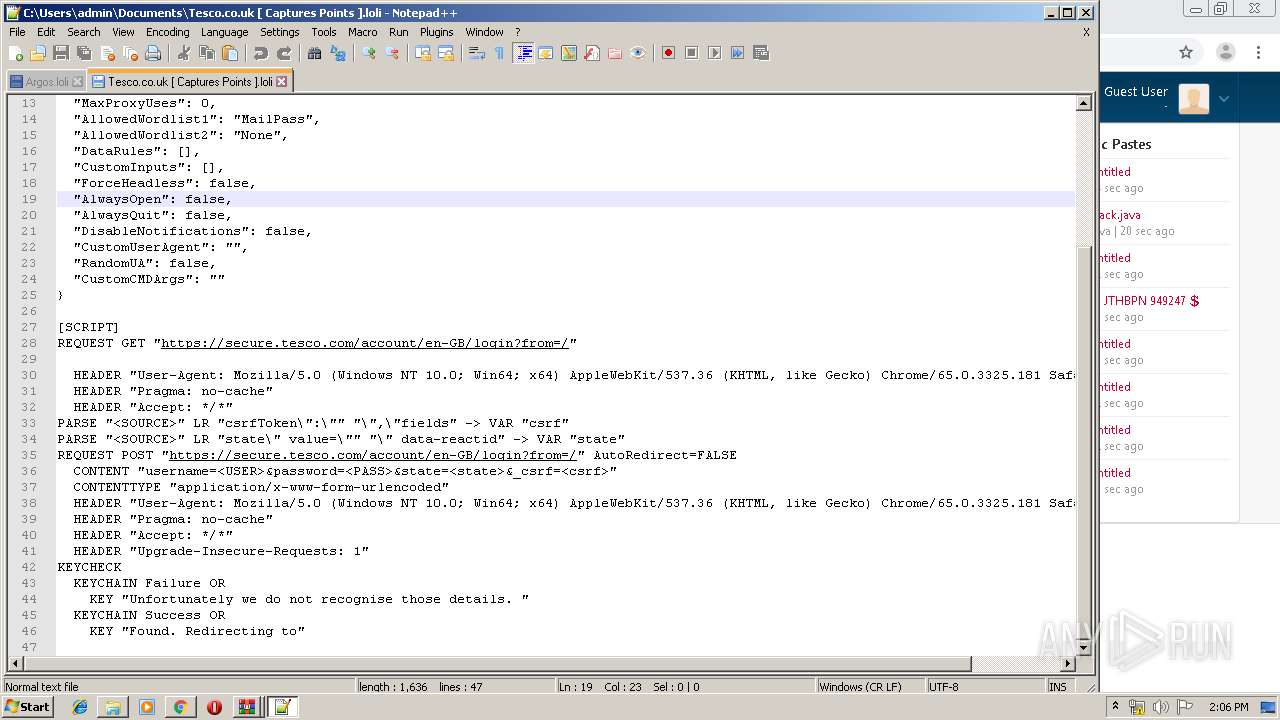The width and height of the screenshot is (1280, 720).
Task: Expand the Guest User dropdown chevron
Action: (x=1223, y=99)
